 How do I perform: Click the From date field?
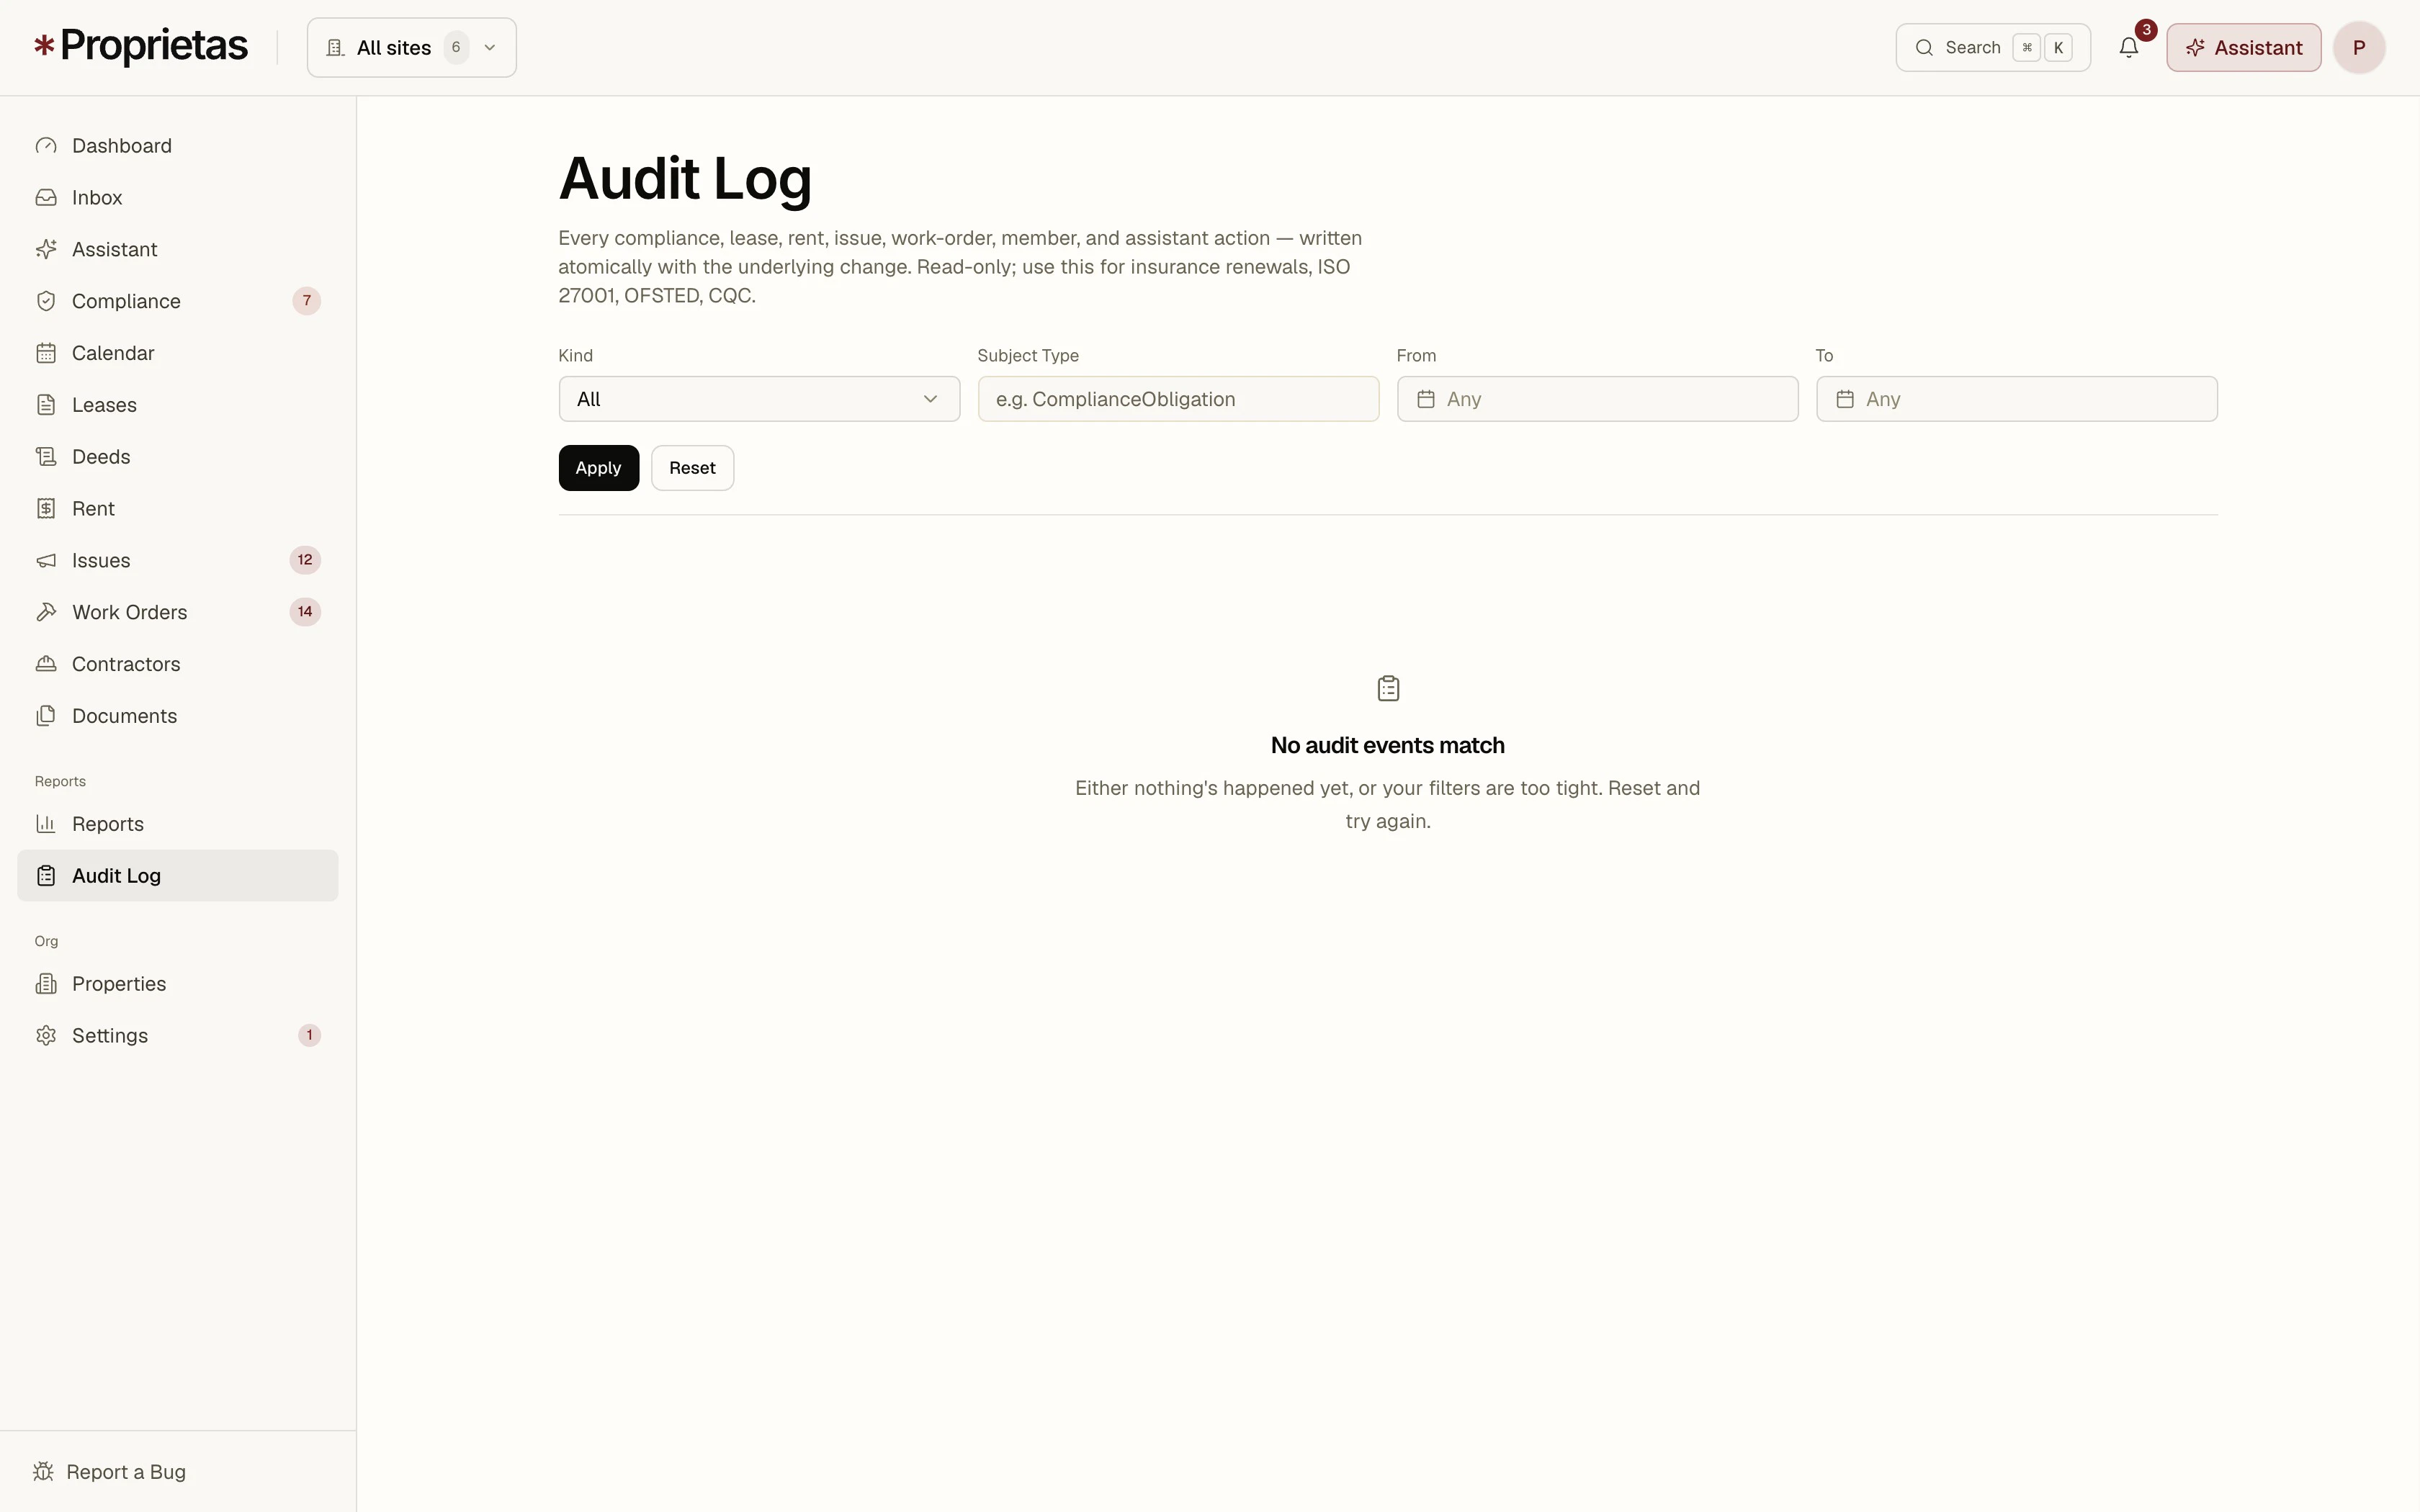pyautogui.click(x=1597, y=399)
